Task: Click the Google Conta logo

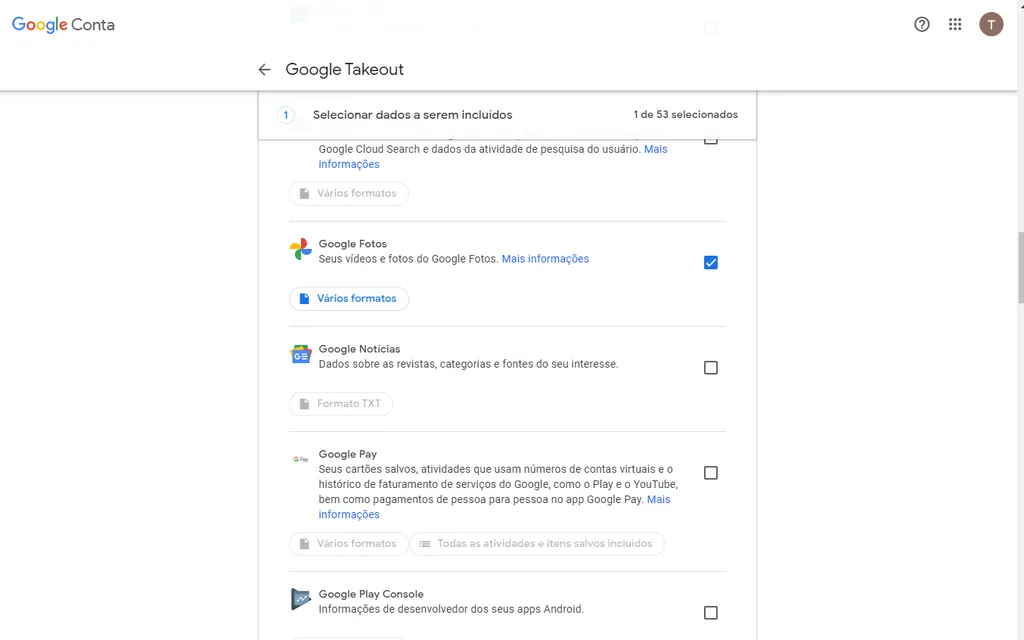Action: click(x=63, y=25)
